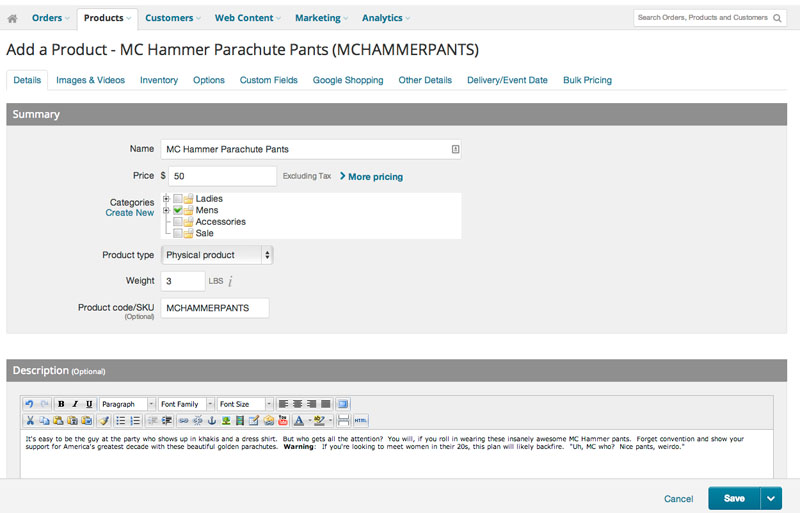Open the HTML source editor
This screenshot has height=513, width=800.
click(x=361, y=421)
